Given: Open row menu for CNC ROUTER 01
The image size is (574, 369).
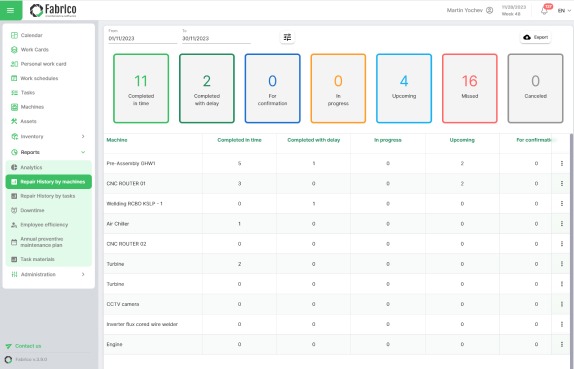Looking at the screenshot, I should [x=562, y=184].
